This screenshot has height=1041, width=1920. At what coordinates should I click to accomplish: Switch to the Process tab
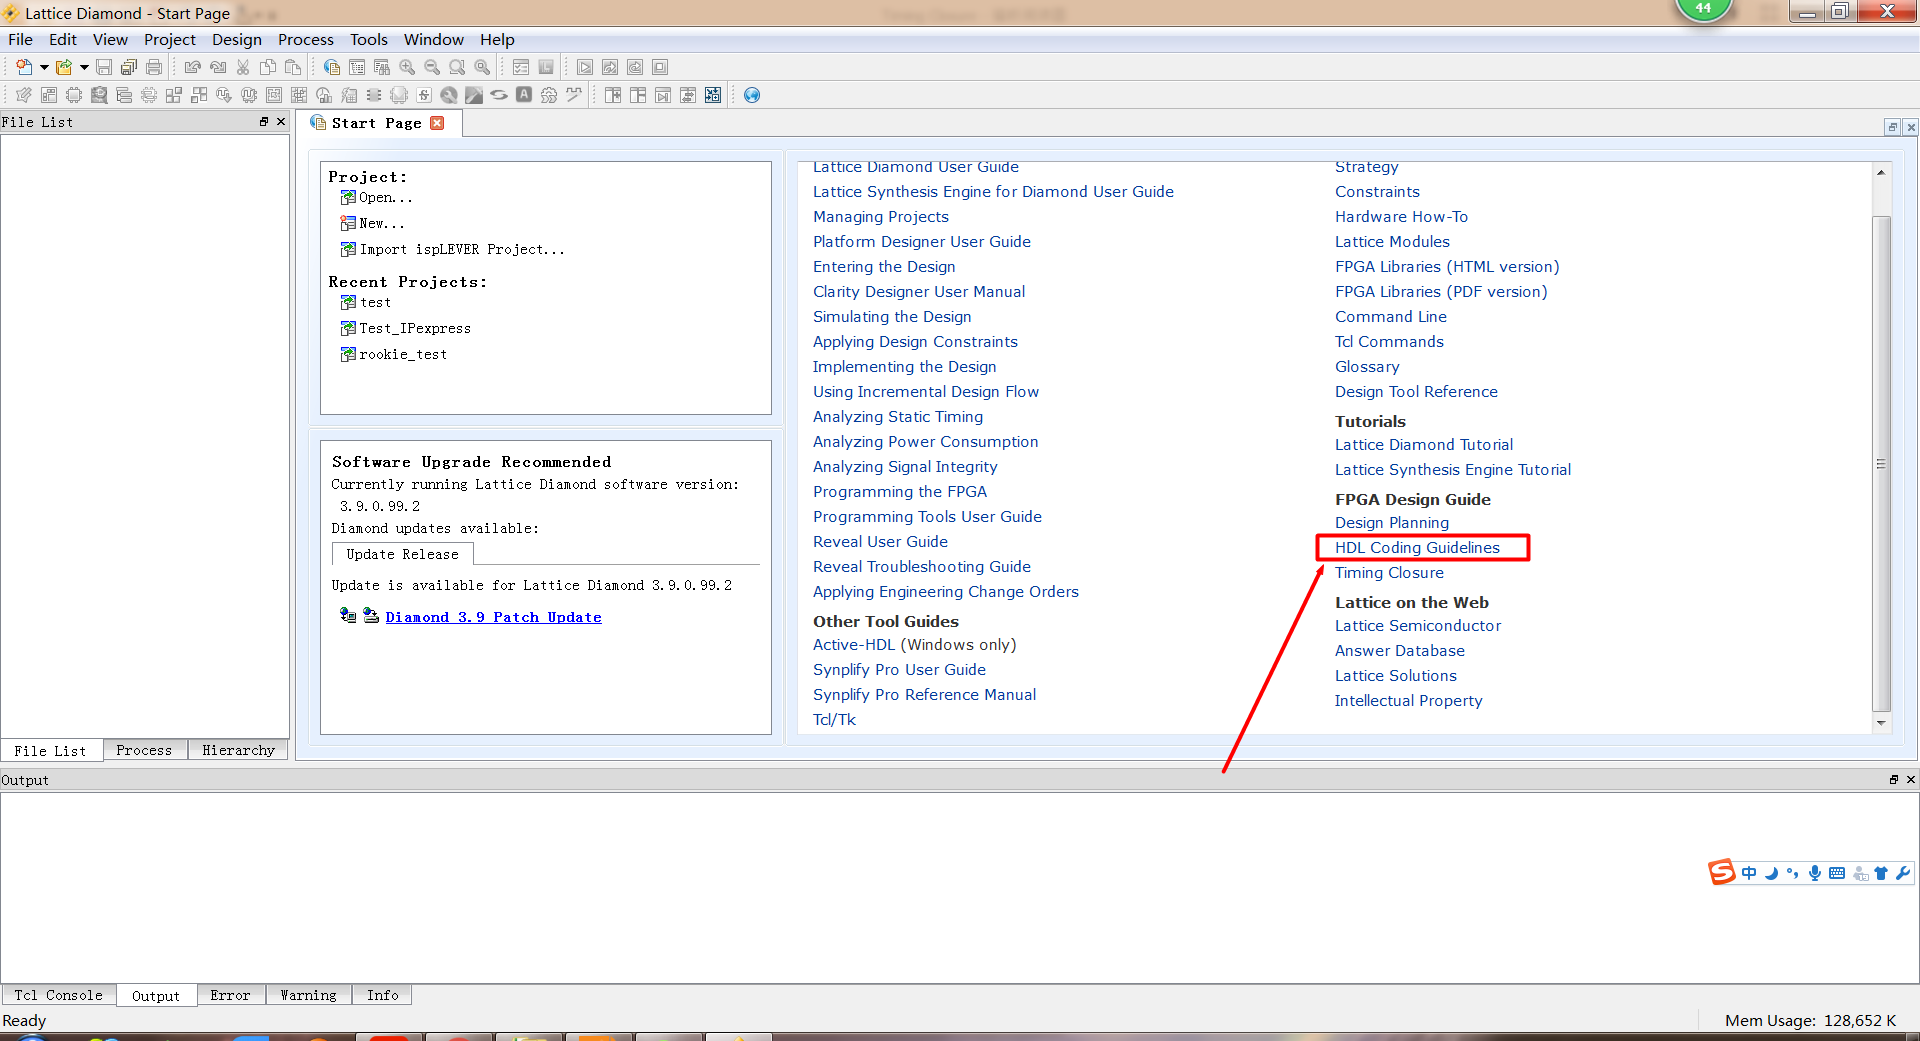(x=144, y=750)
